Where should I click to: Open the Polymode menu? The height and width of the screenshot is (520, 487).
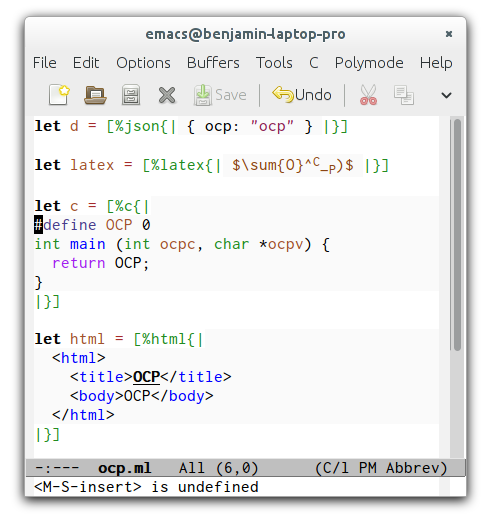[369, 63]
